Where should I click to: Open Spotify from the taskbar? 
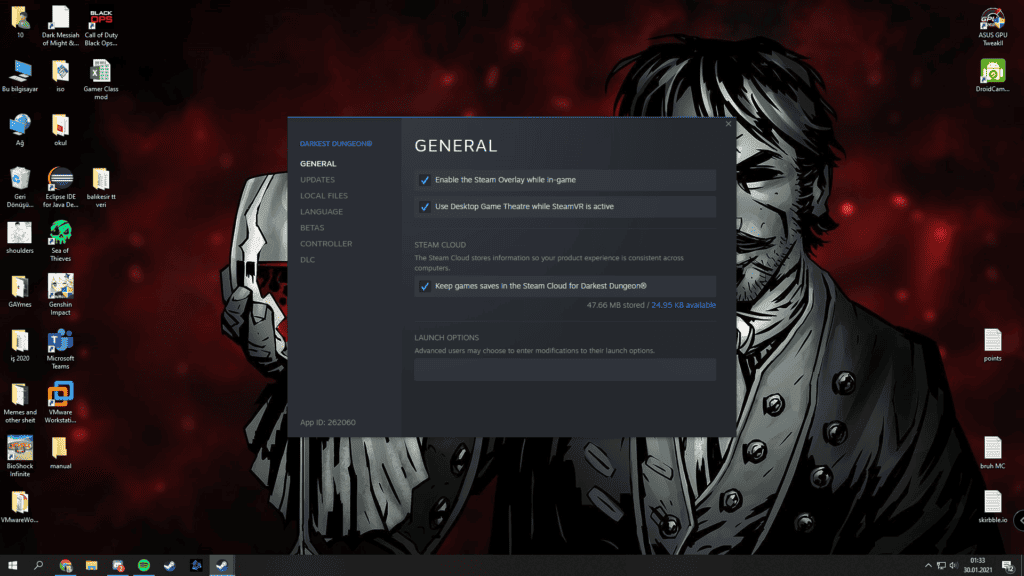(x=144, y=566)
